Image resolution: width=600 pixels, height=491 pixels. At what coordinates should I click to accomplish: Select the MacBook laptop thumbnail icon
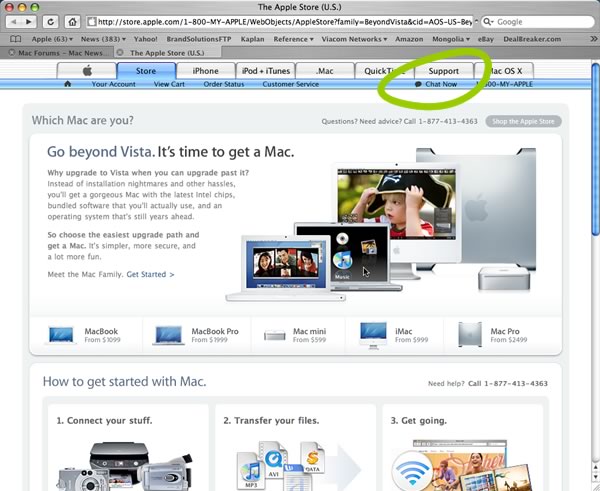point(61,335)
